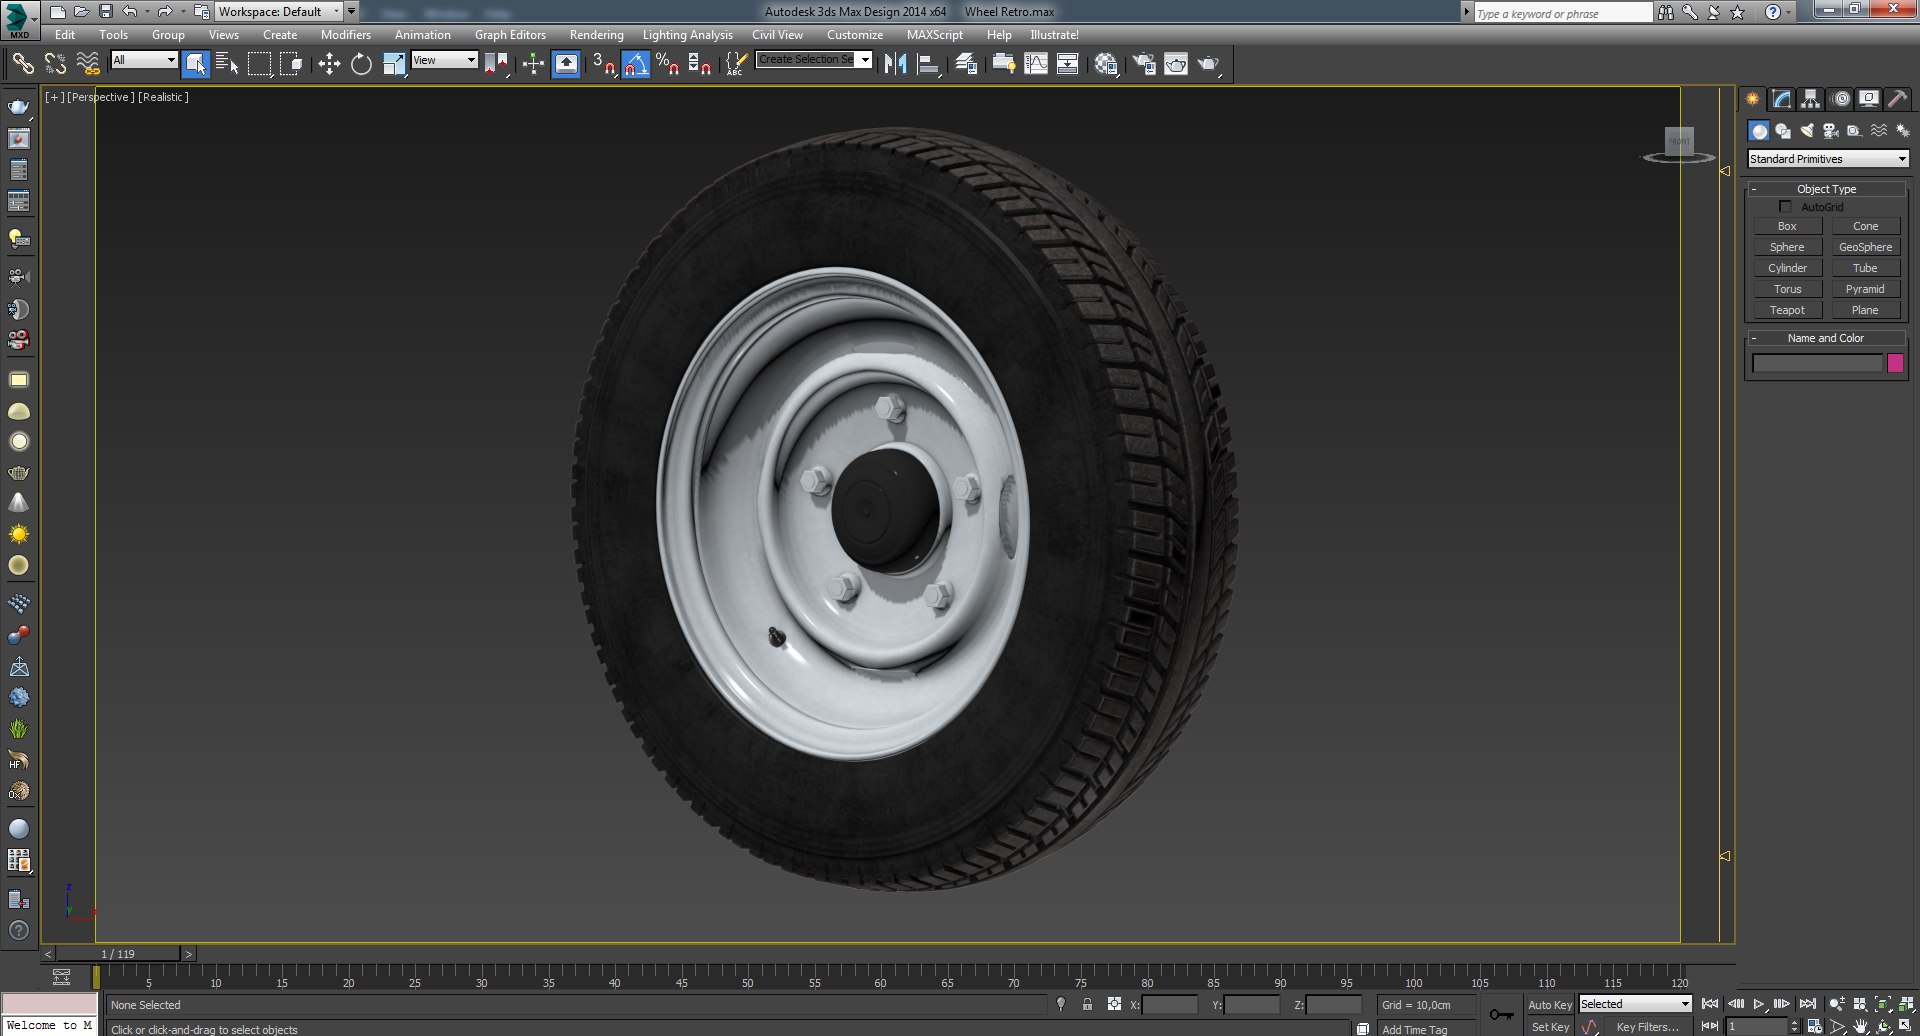Click in the object name input field
Screen dimensions: 1920x1036
coord(1817,363)
